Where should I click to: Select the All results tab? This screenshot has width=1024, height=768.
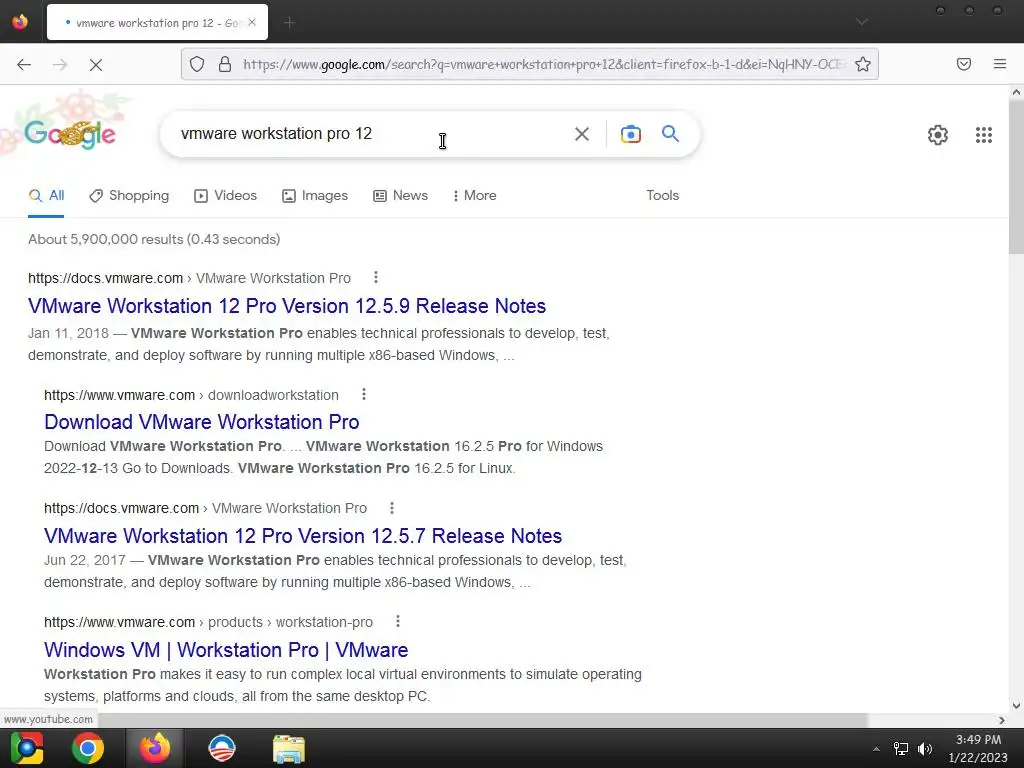point(46,195)
